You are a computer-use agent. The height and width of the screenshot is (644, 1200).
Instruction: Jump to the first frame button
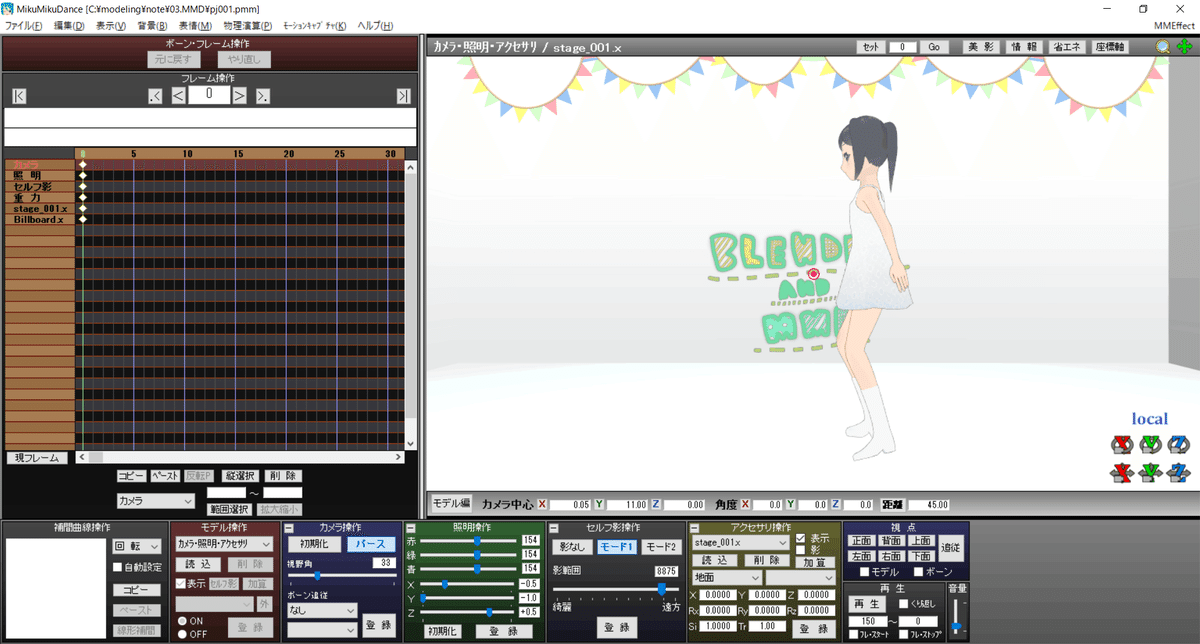coord(19,96)
